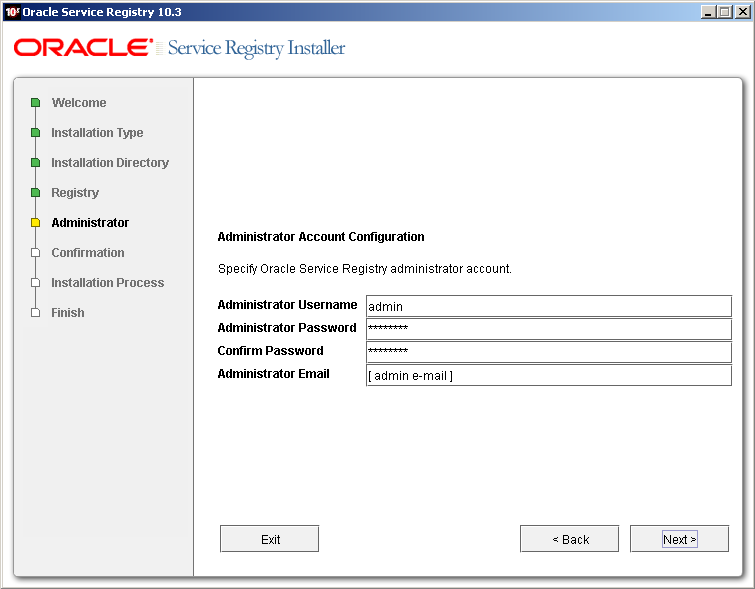
Task: Select the Finish step label
Action: pyautogui.click(x=68, y=313)
